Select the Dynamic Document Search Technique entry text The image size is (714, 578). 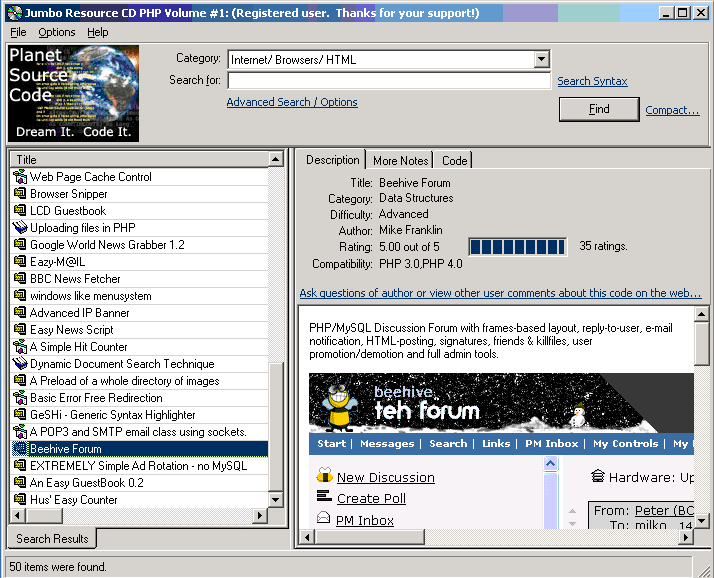[122, 363]
